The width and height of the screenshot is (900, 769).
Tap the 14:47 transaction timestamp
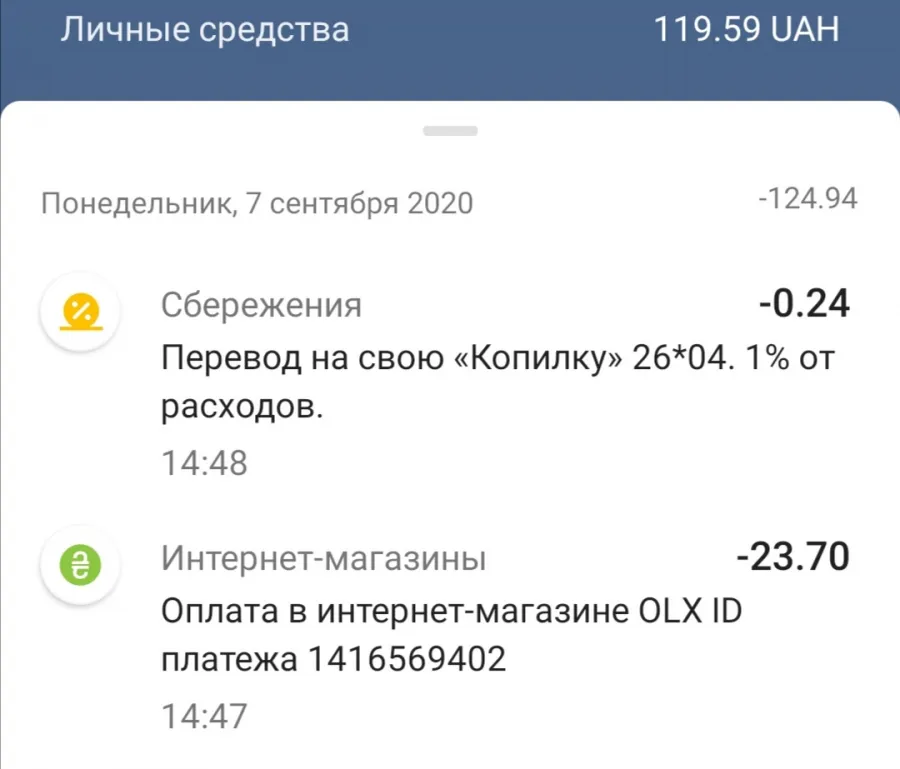pyautogui.click(x=204, y=716)
